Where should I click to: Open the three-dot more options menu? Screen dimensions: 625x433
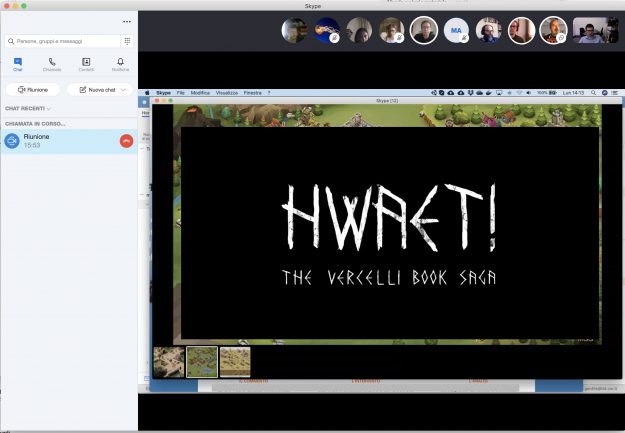(127, 22)
